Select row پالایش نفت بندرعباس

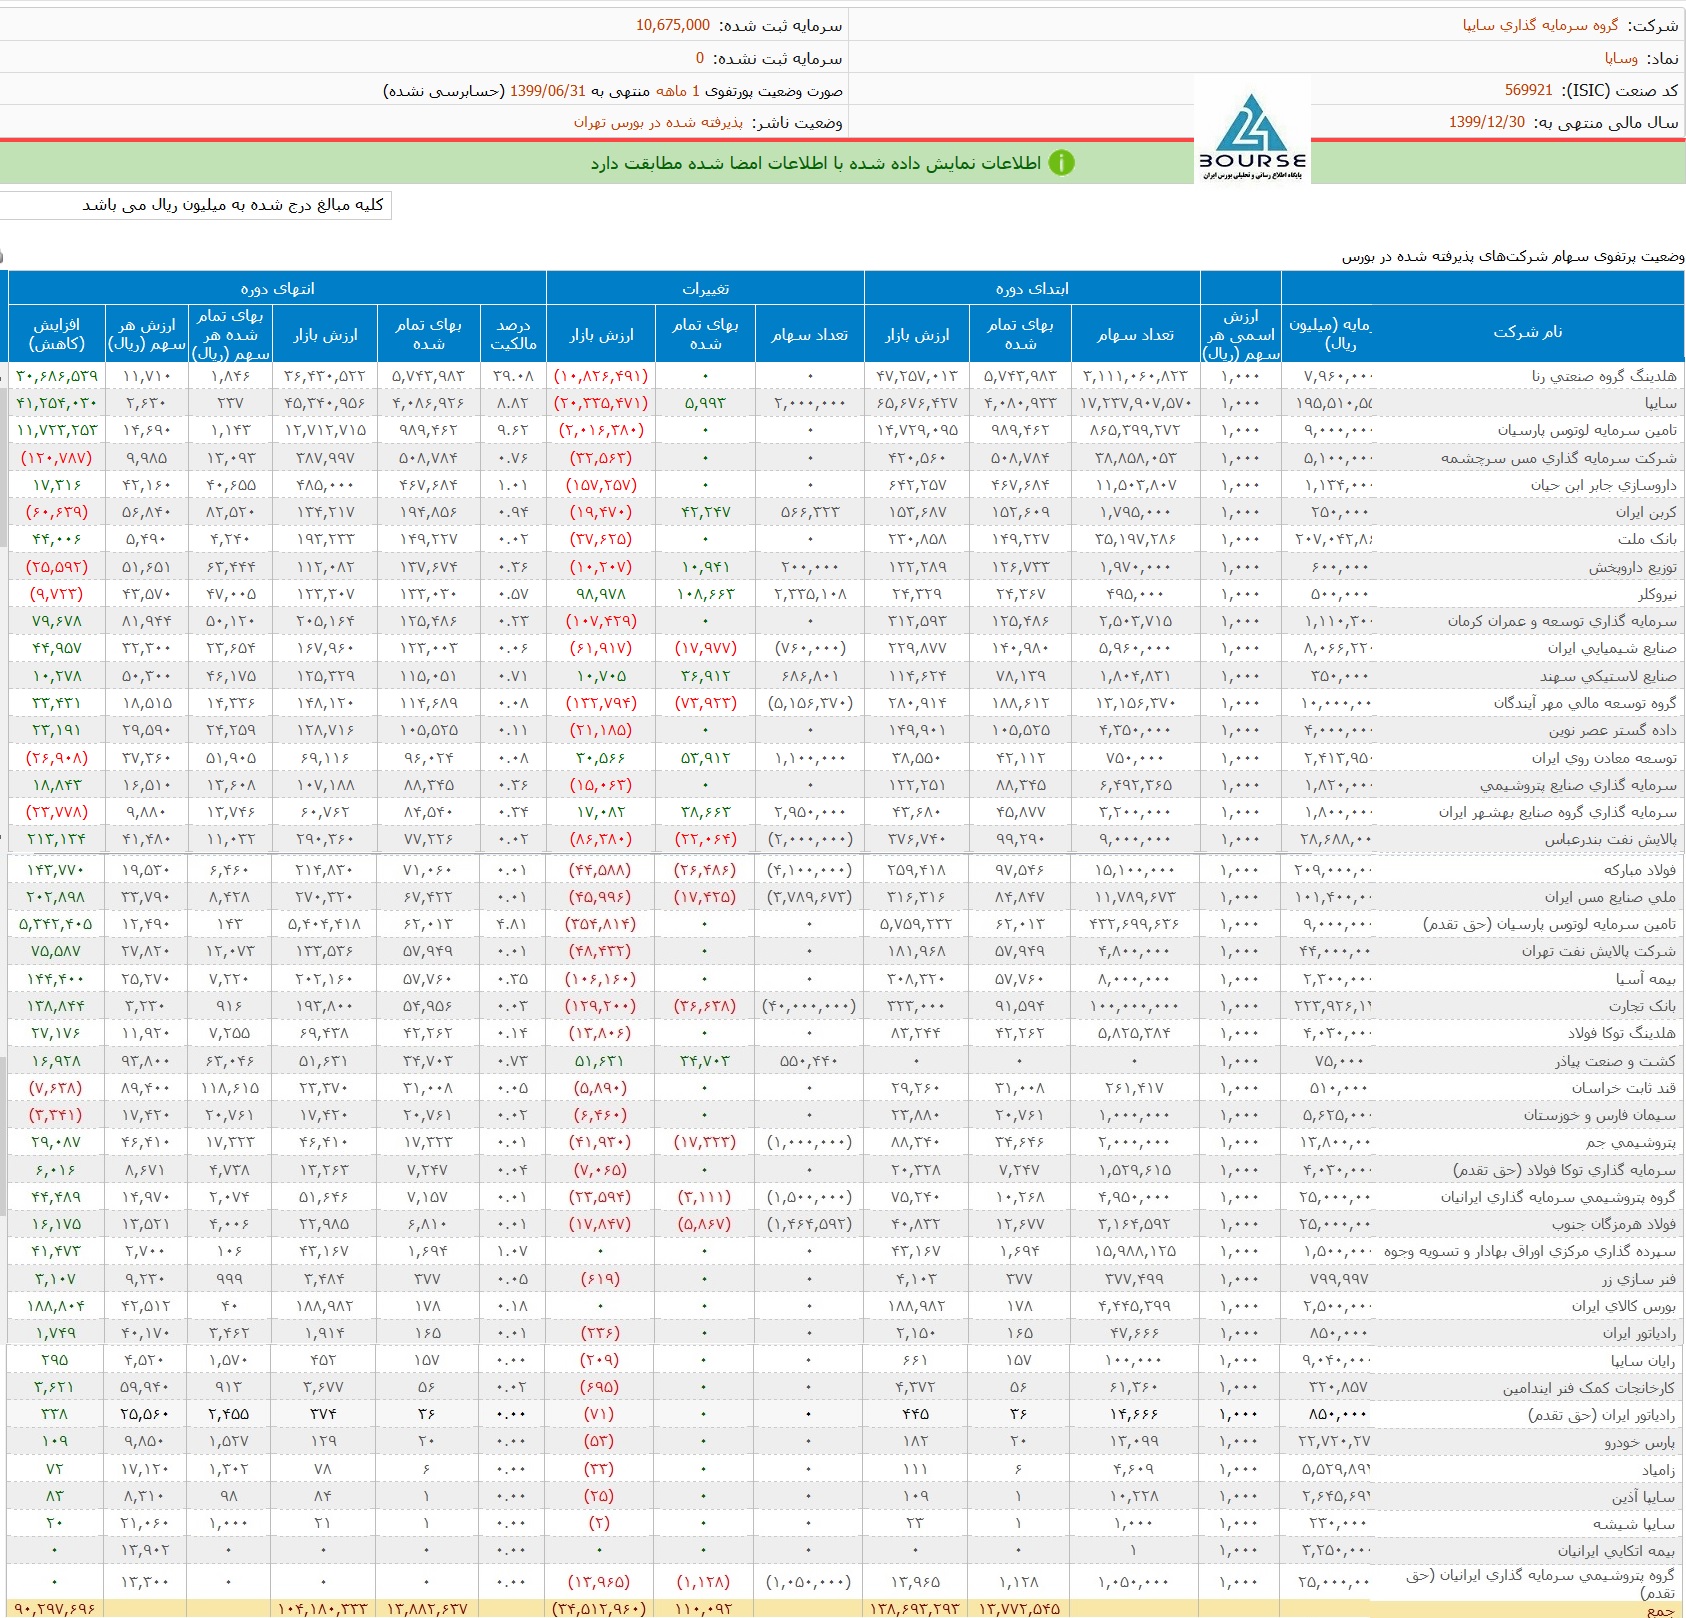pyautogui.click(x=846, y=839)
